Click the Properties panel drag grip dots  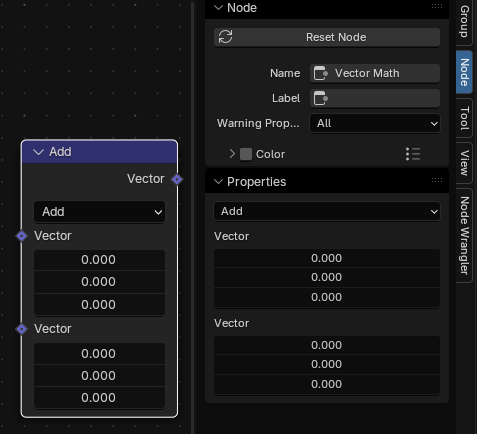tap(437, 180)
